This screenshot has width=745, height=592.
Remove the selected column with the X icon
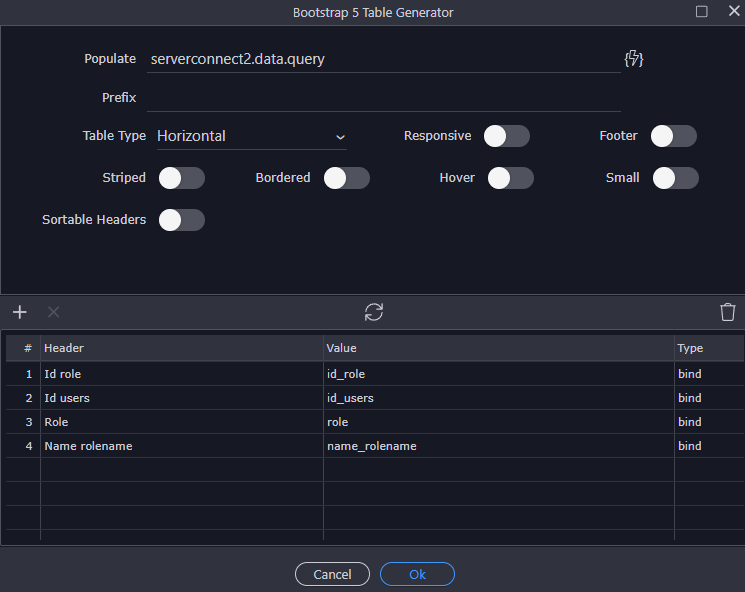(53, 312)
